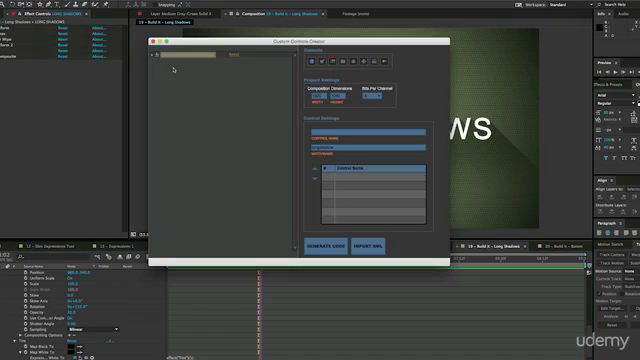Select the Pen tool in the top toolbar

48,4
